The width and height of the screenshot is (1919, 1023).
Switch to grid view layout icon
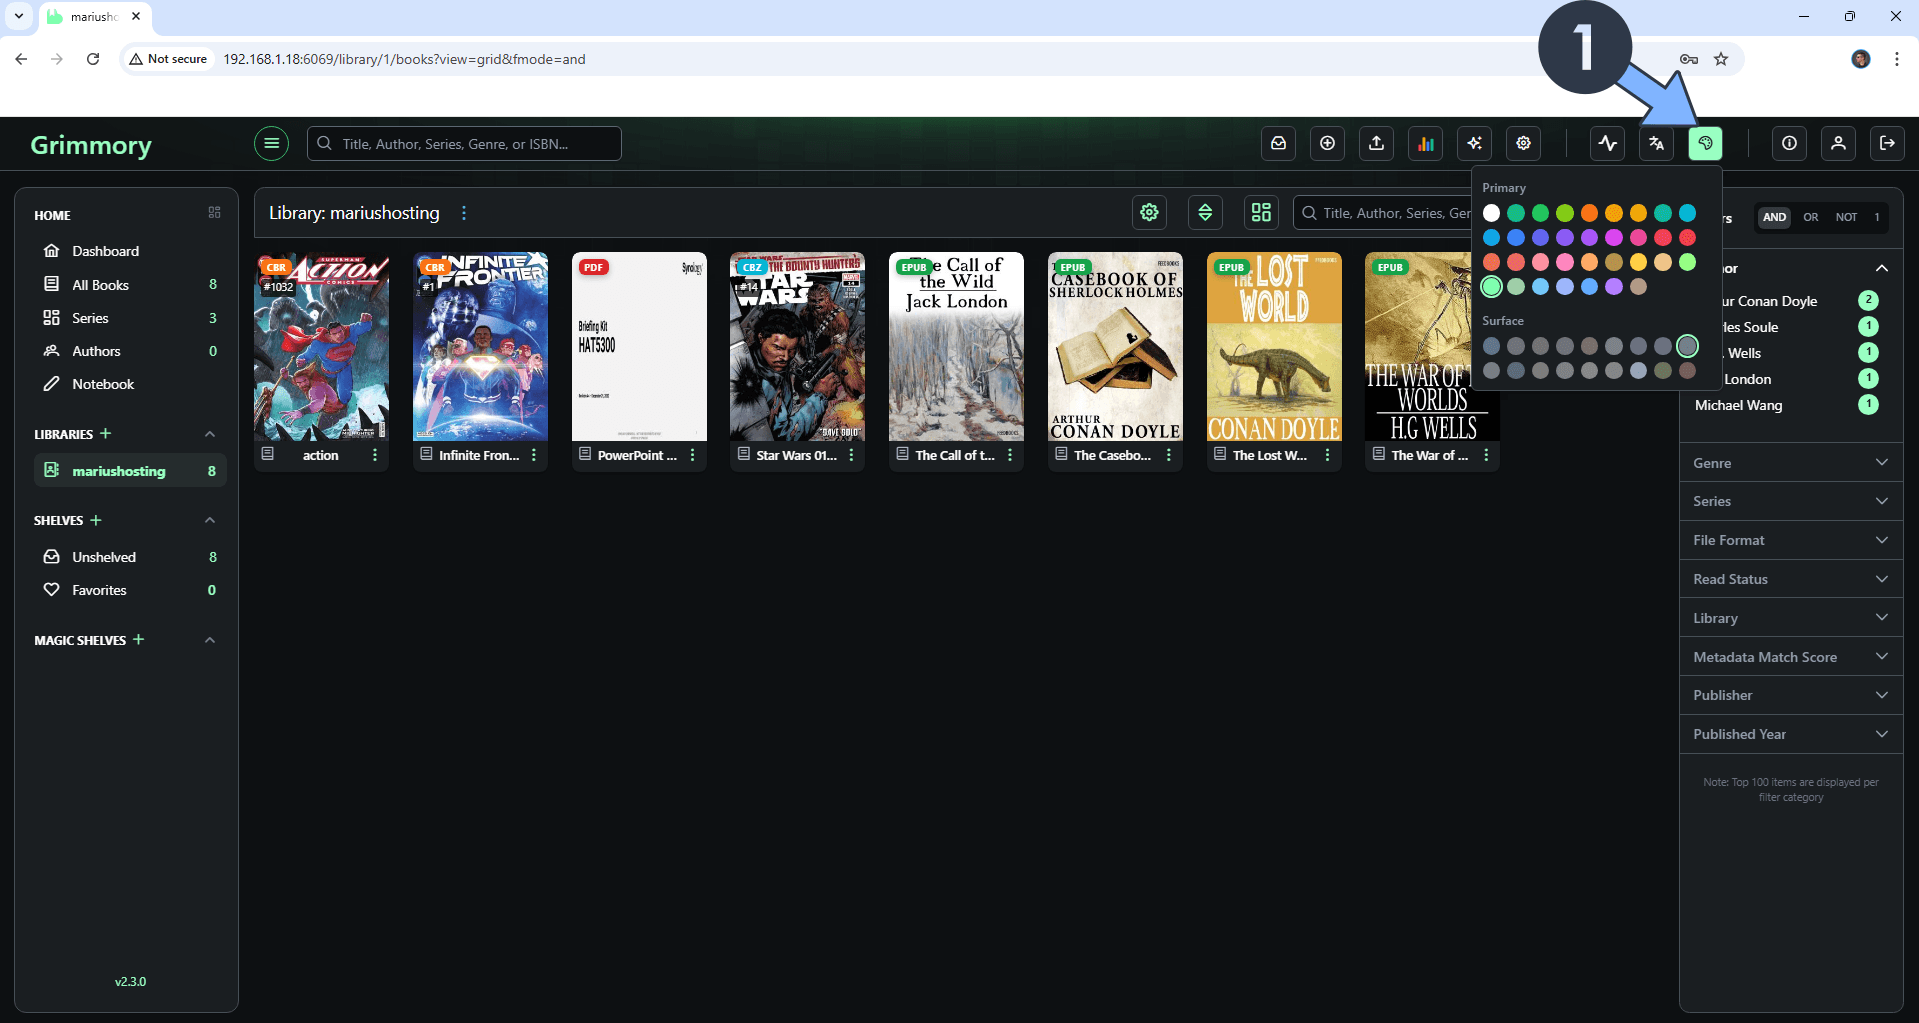(1261, 213)
